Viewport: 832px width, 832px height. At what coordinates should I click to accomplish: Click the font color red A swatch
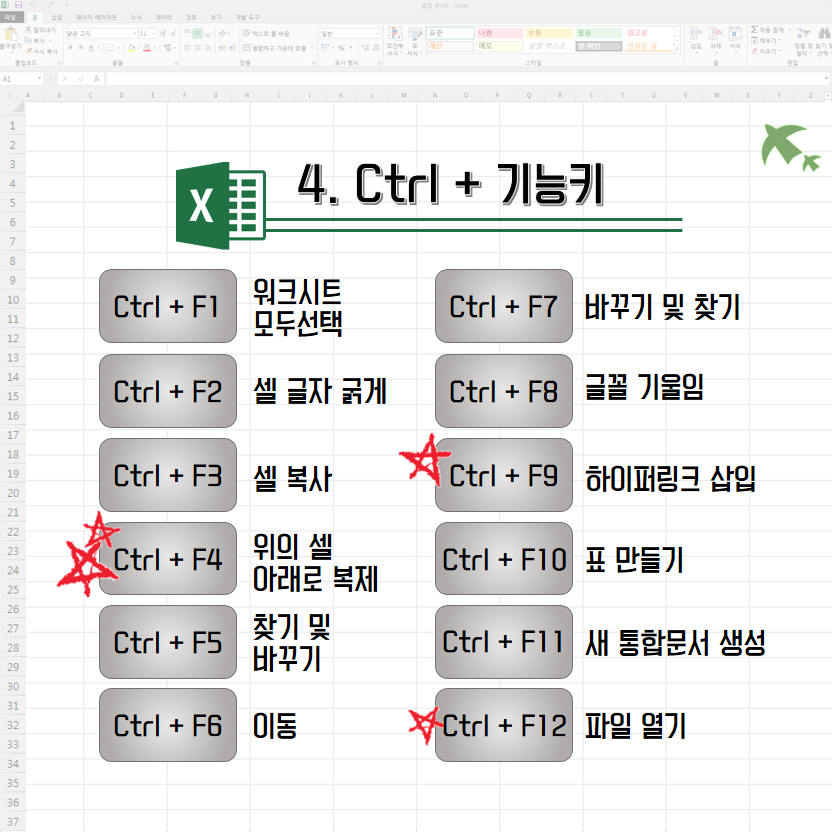pyautogui.click(x=148, y=47)
